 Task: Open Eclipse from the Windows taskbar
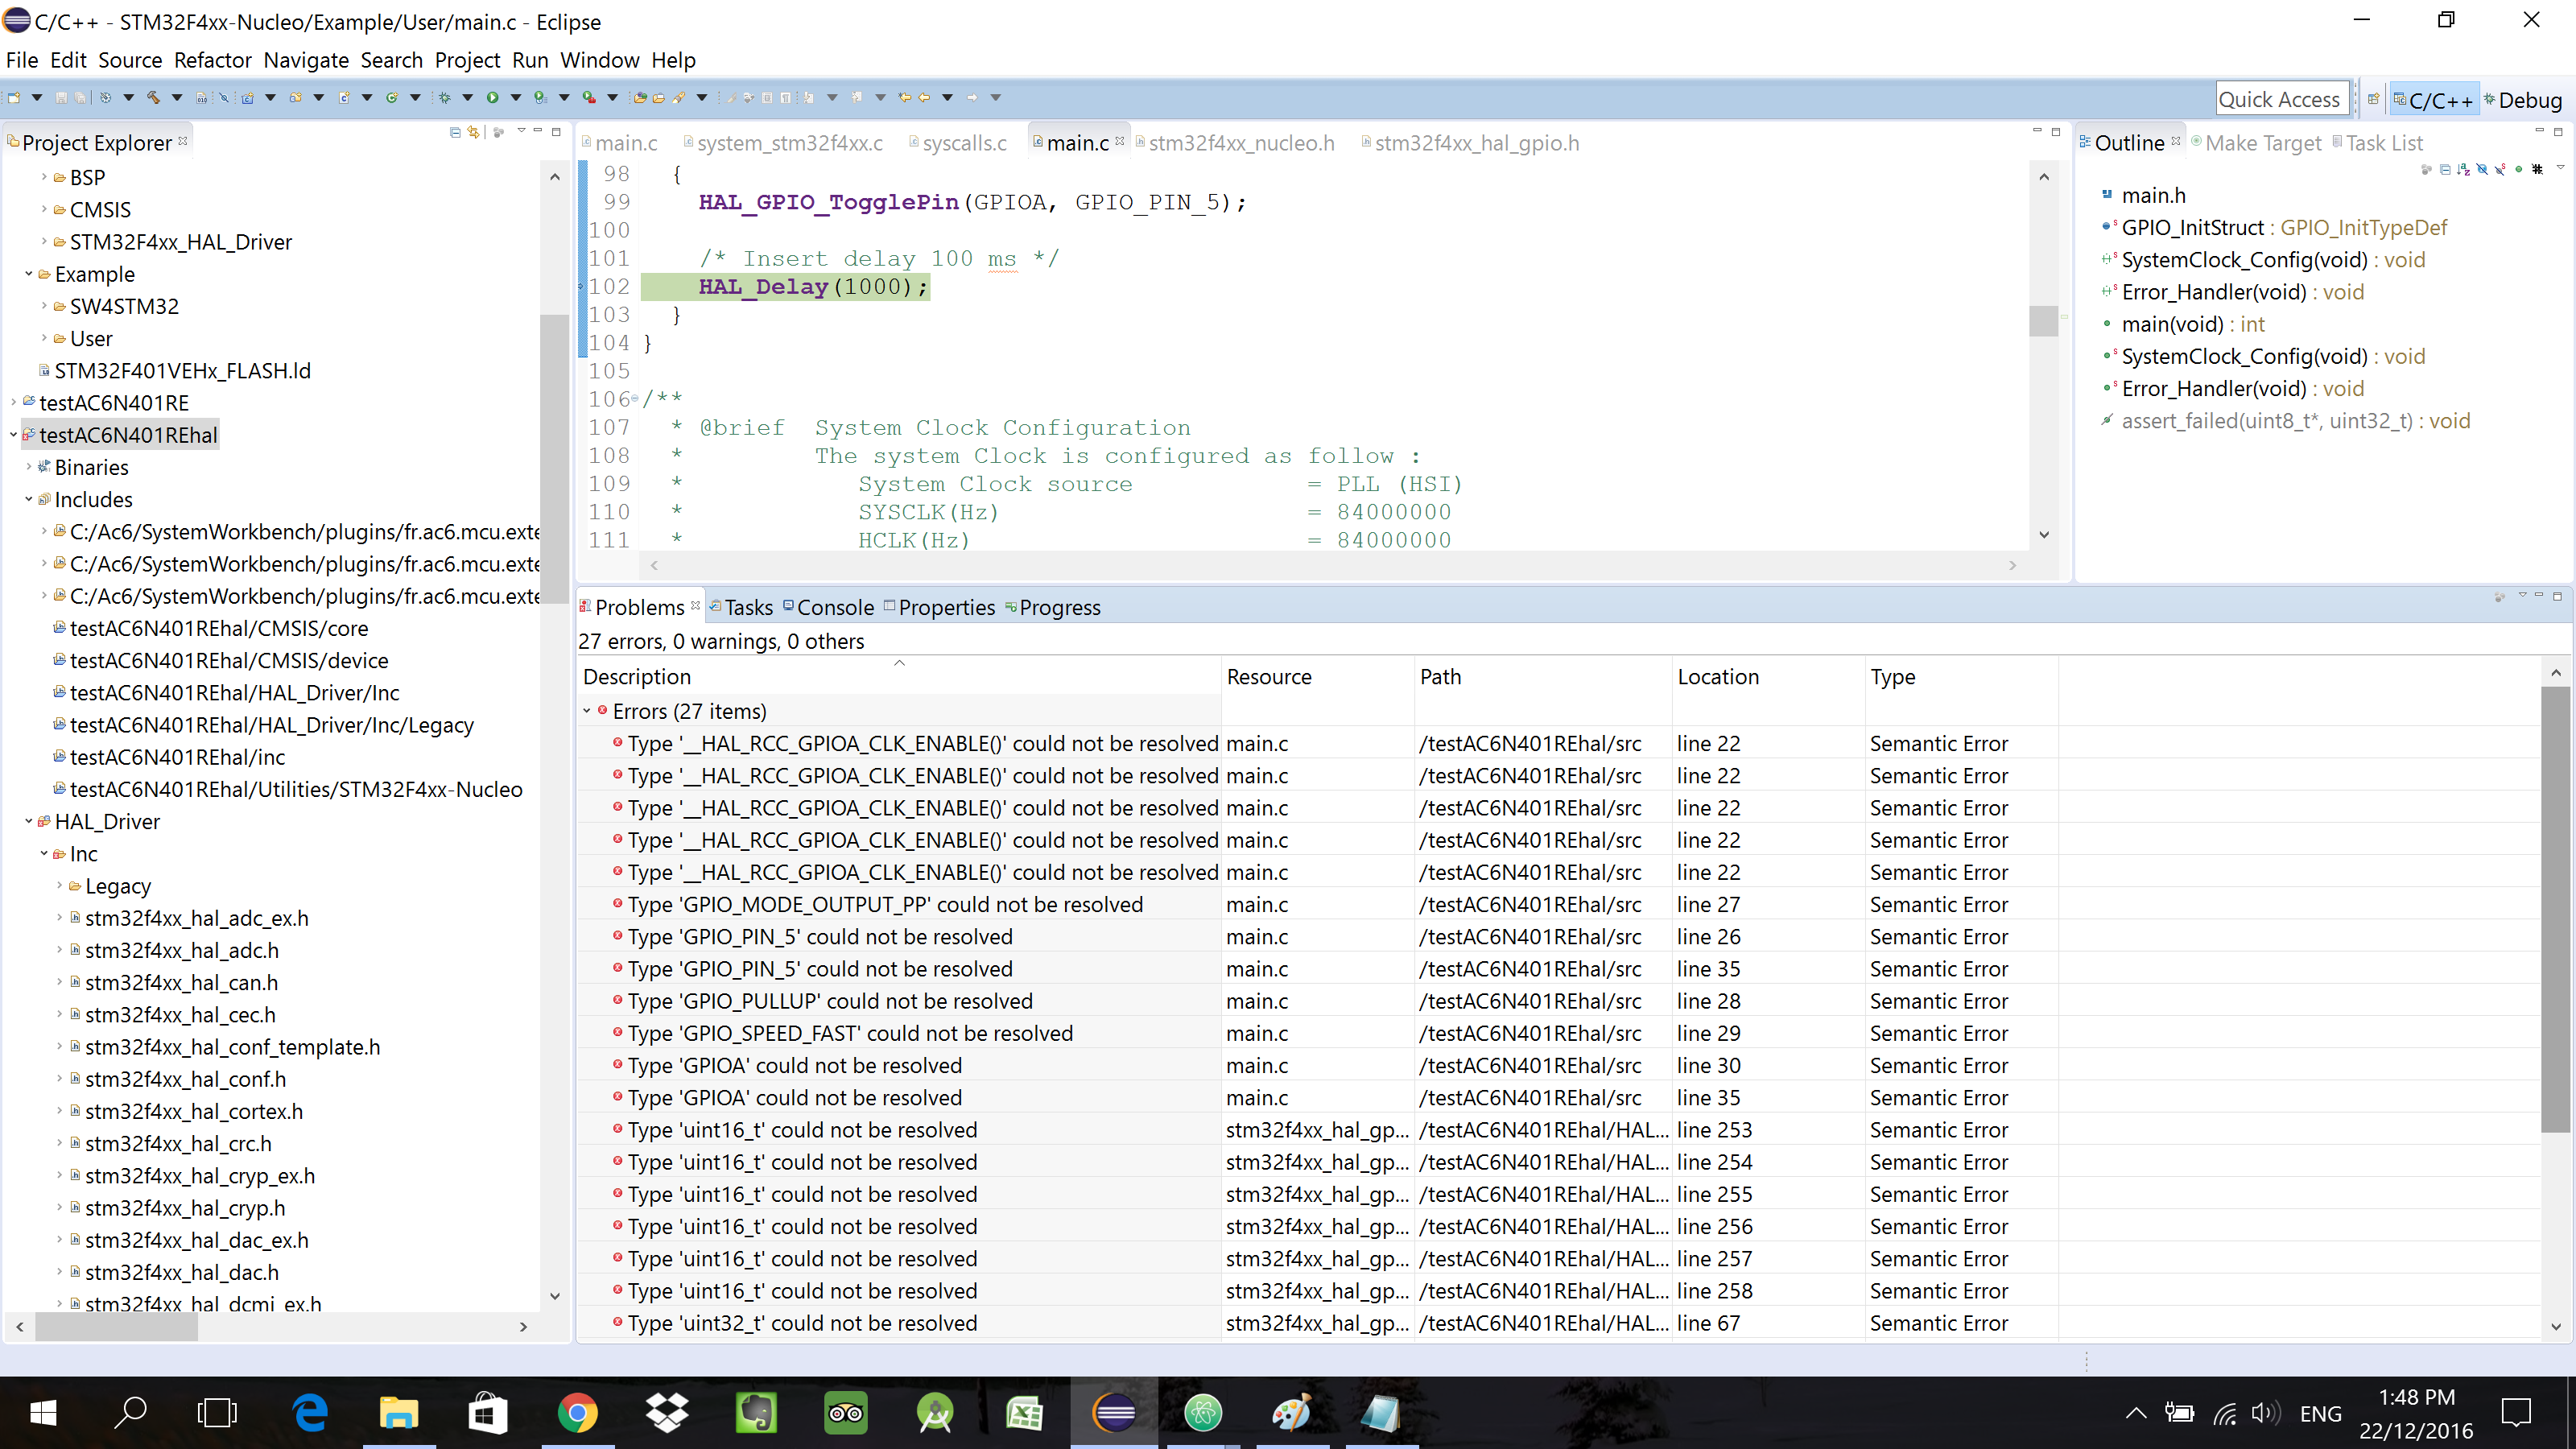[x=1113, y=1413]
